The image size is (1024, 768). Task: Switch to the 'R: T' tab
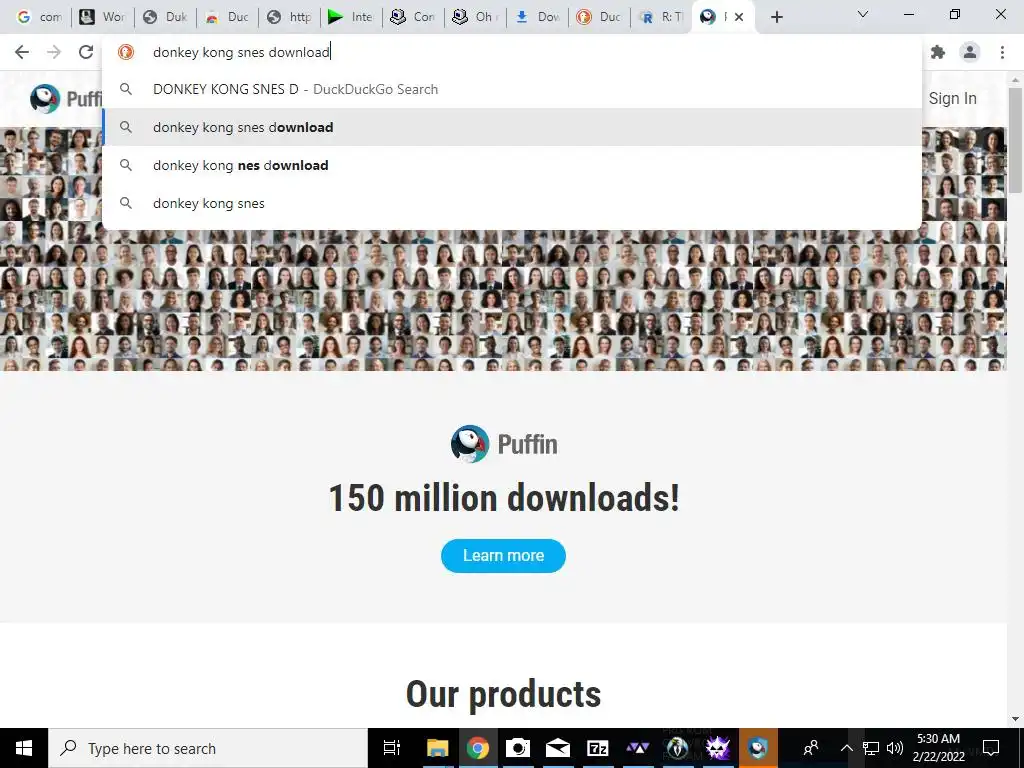(662, 17)
